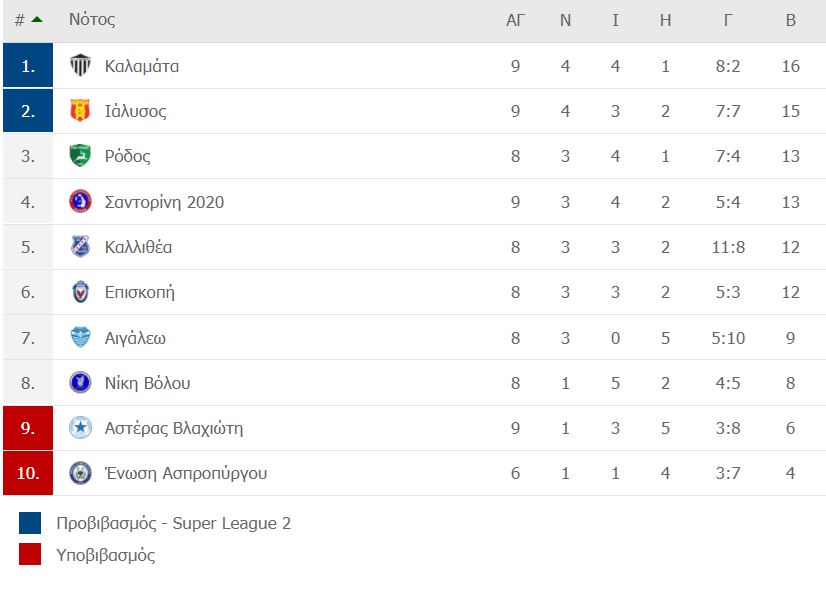Click the Ένωση Ασπροπύργου club badge
Image resolution: width=826 pixels, height=589 pixels.
[x=80, y=473]
